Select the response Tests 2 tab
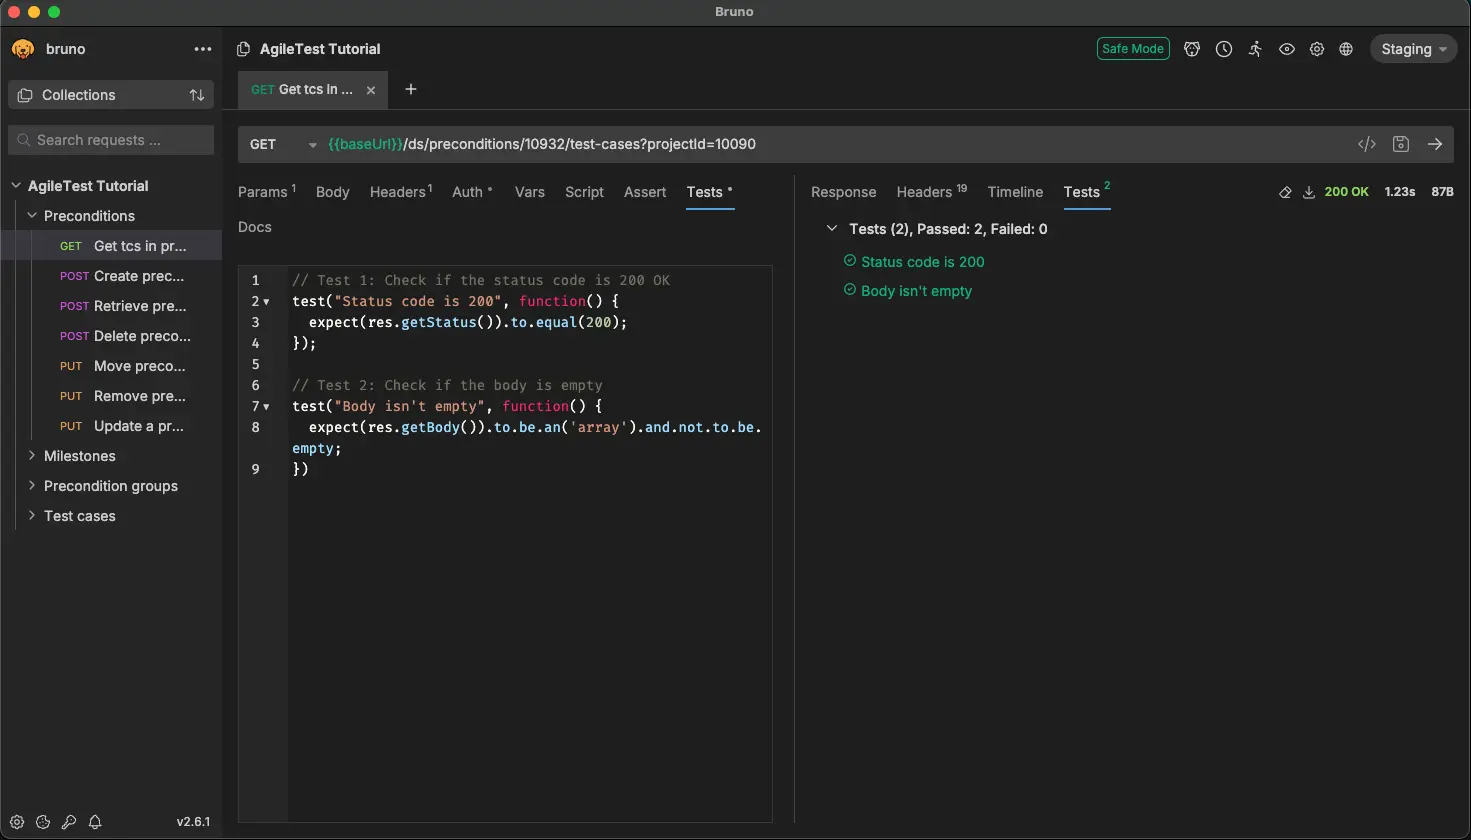 1087,192
